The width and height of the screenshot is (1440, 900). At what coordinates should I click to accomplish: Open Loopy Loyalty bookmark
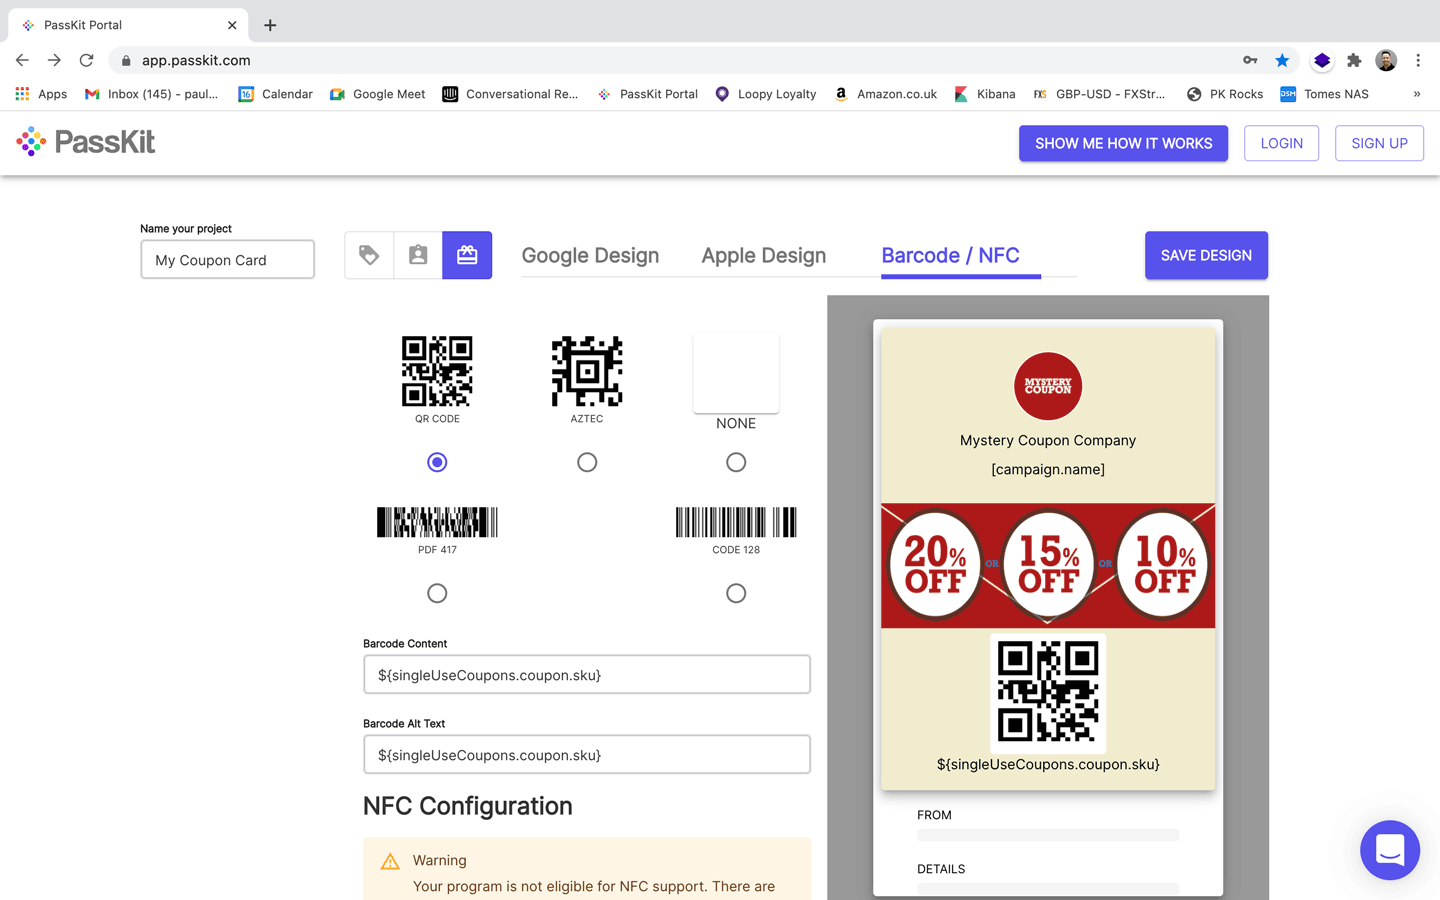(765, 94)
